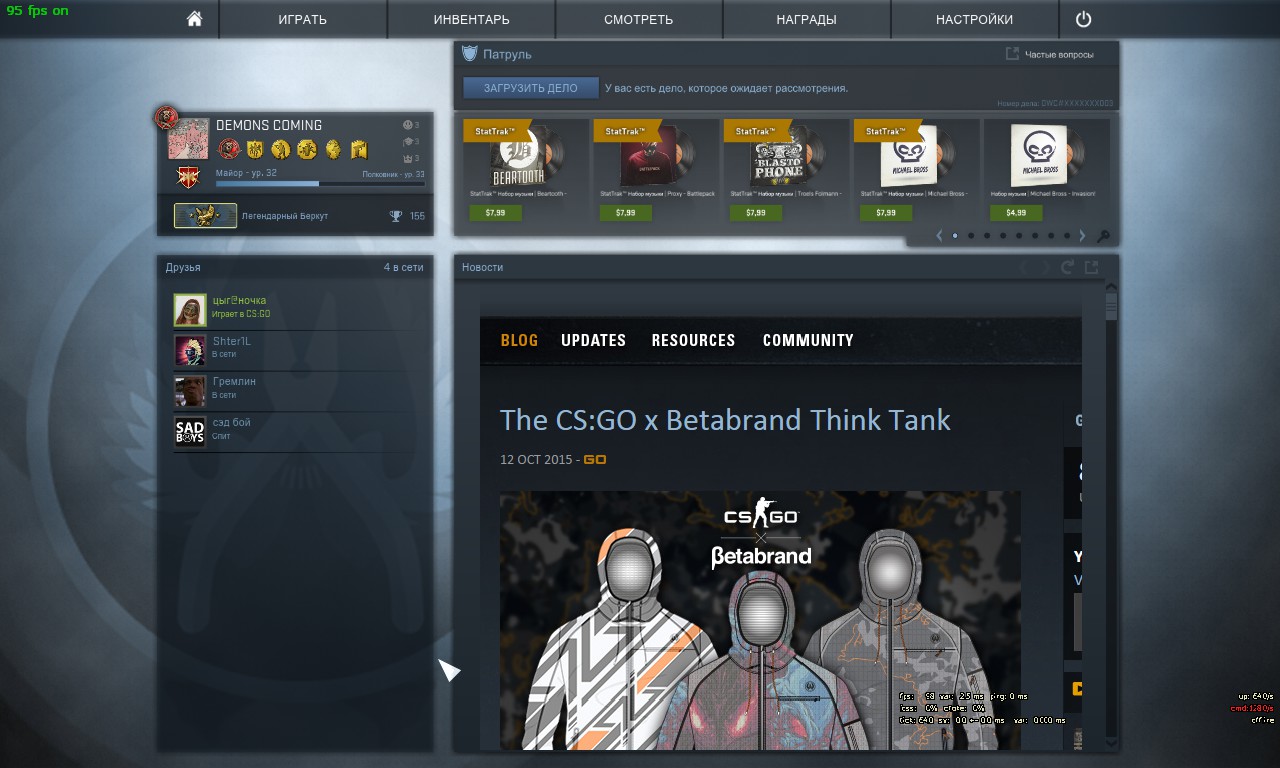Go to previous store page arrow

pyautogui.click(x=939, y=236)
